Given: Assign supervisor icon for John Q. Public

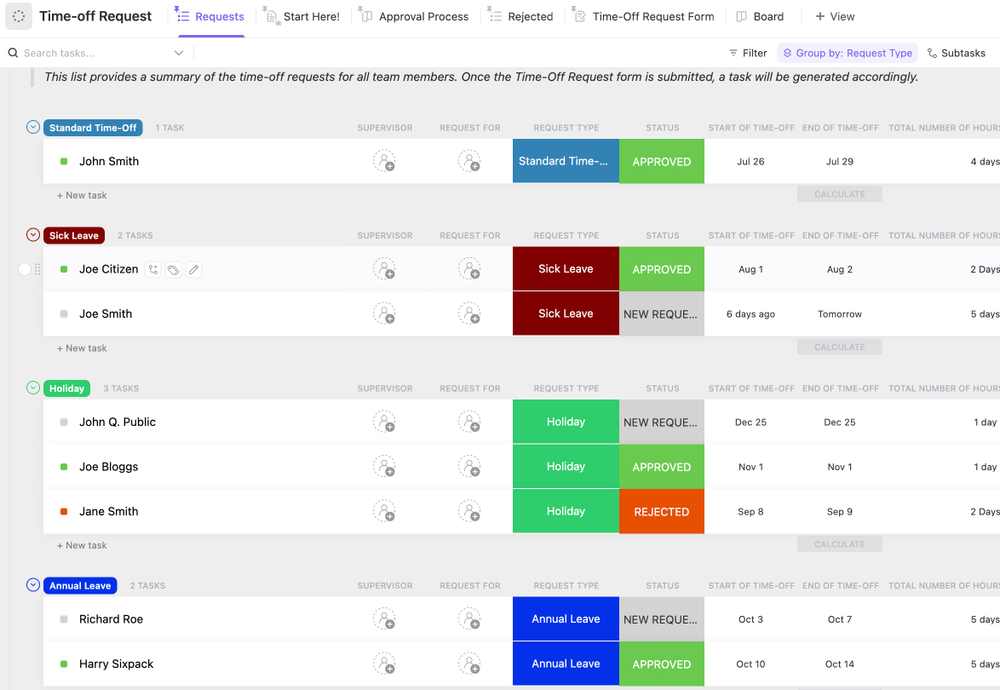Looking at the screenshot, I should pyautogui.click(x=384, y=422).
